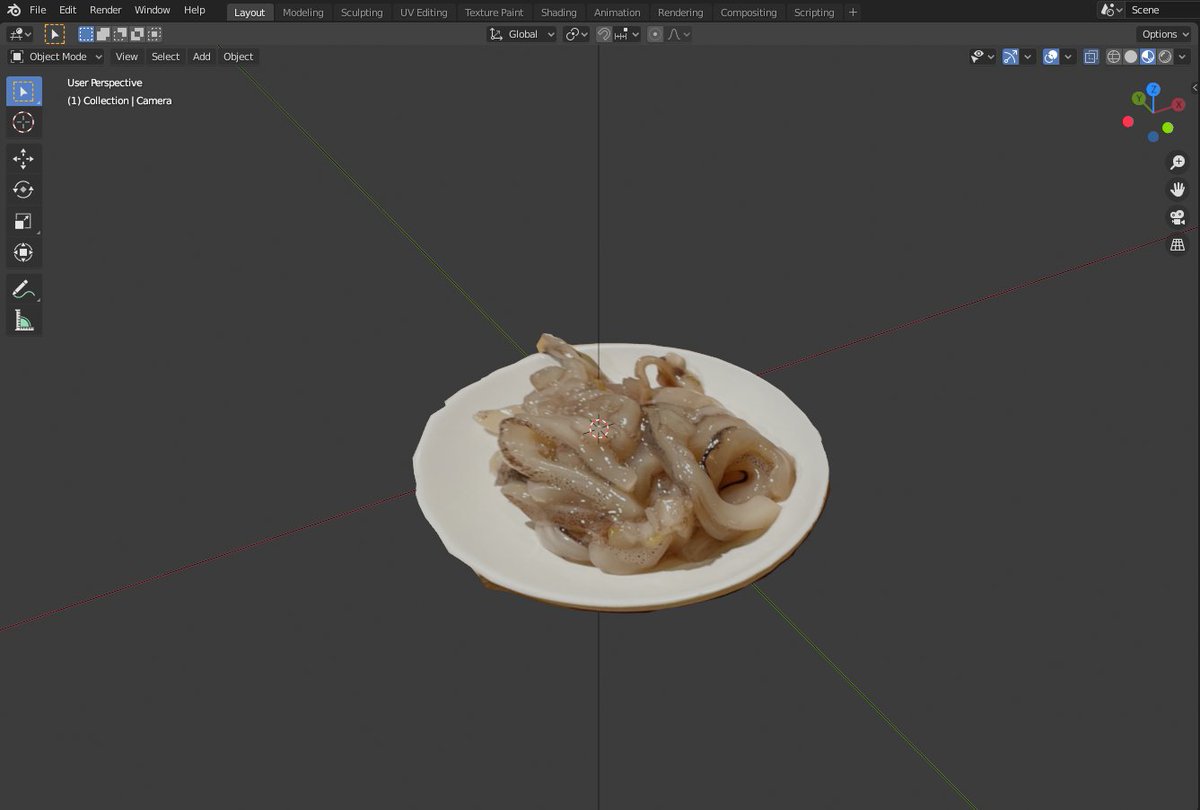The image size is (1200, 810).
Task: Open the Window menu
Action: [152, 10]
